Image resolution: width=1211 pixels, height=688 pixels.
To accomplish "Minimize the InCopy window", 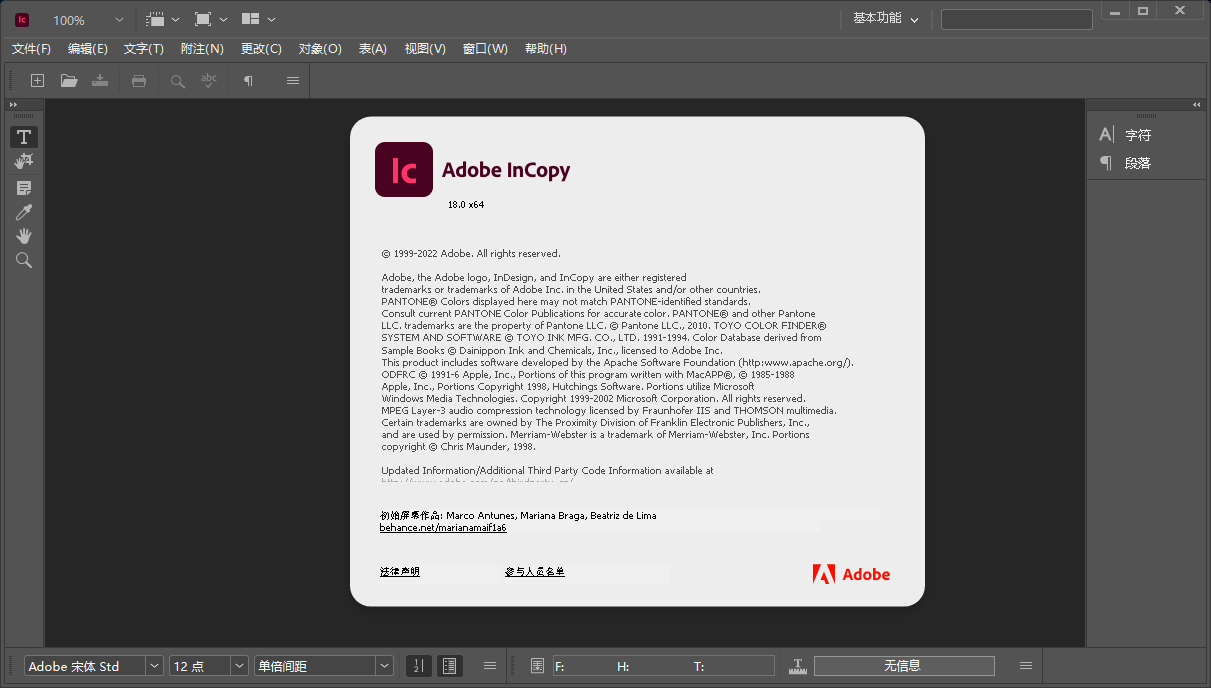I will [x=1116, y=10].
